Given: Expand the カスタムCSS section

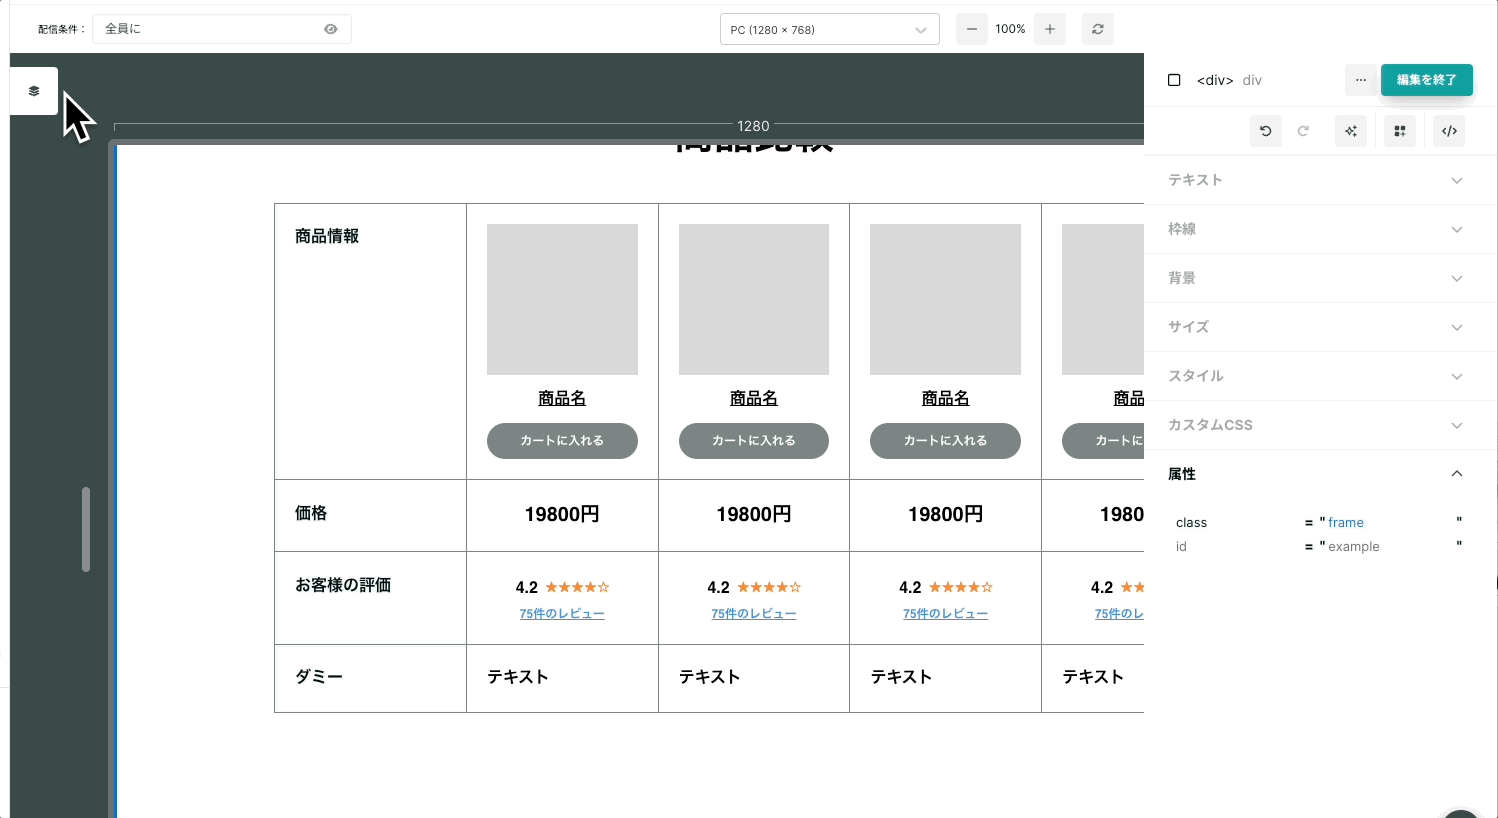Looking at the screenshot, I should click(1320, 425).
